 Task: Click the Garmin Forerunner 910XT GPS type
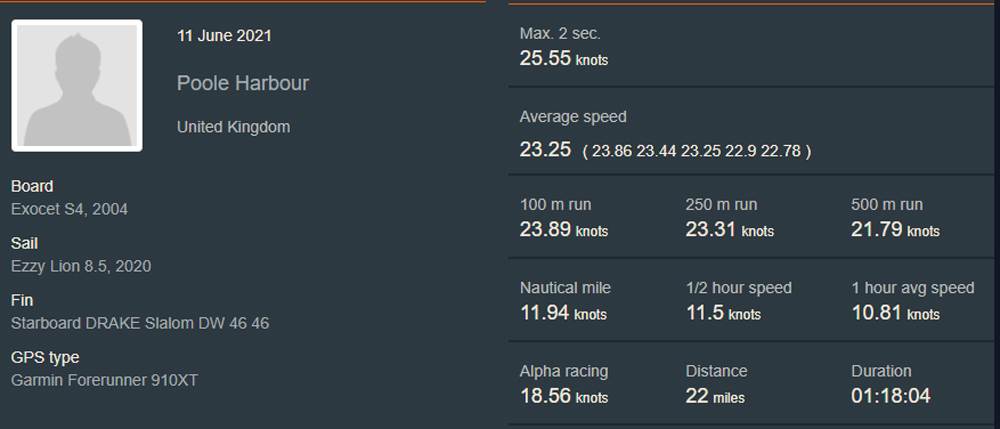pos(104,380)
